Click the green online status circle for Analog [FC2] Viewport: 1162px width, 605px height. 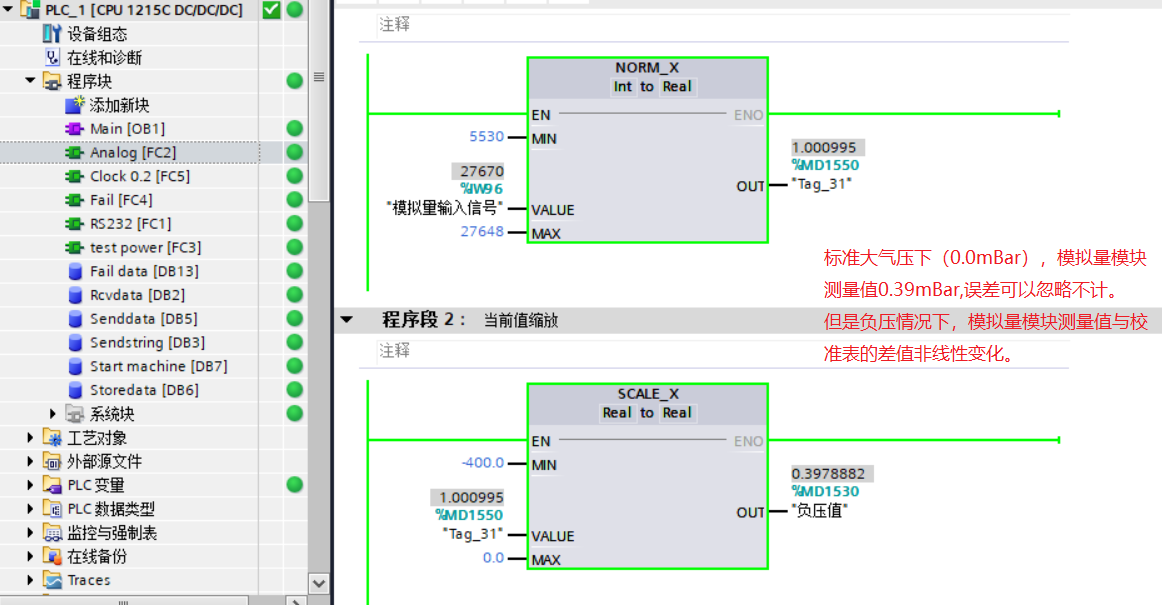(295, 152)
